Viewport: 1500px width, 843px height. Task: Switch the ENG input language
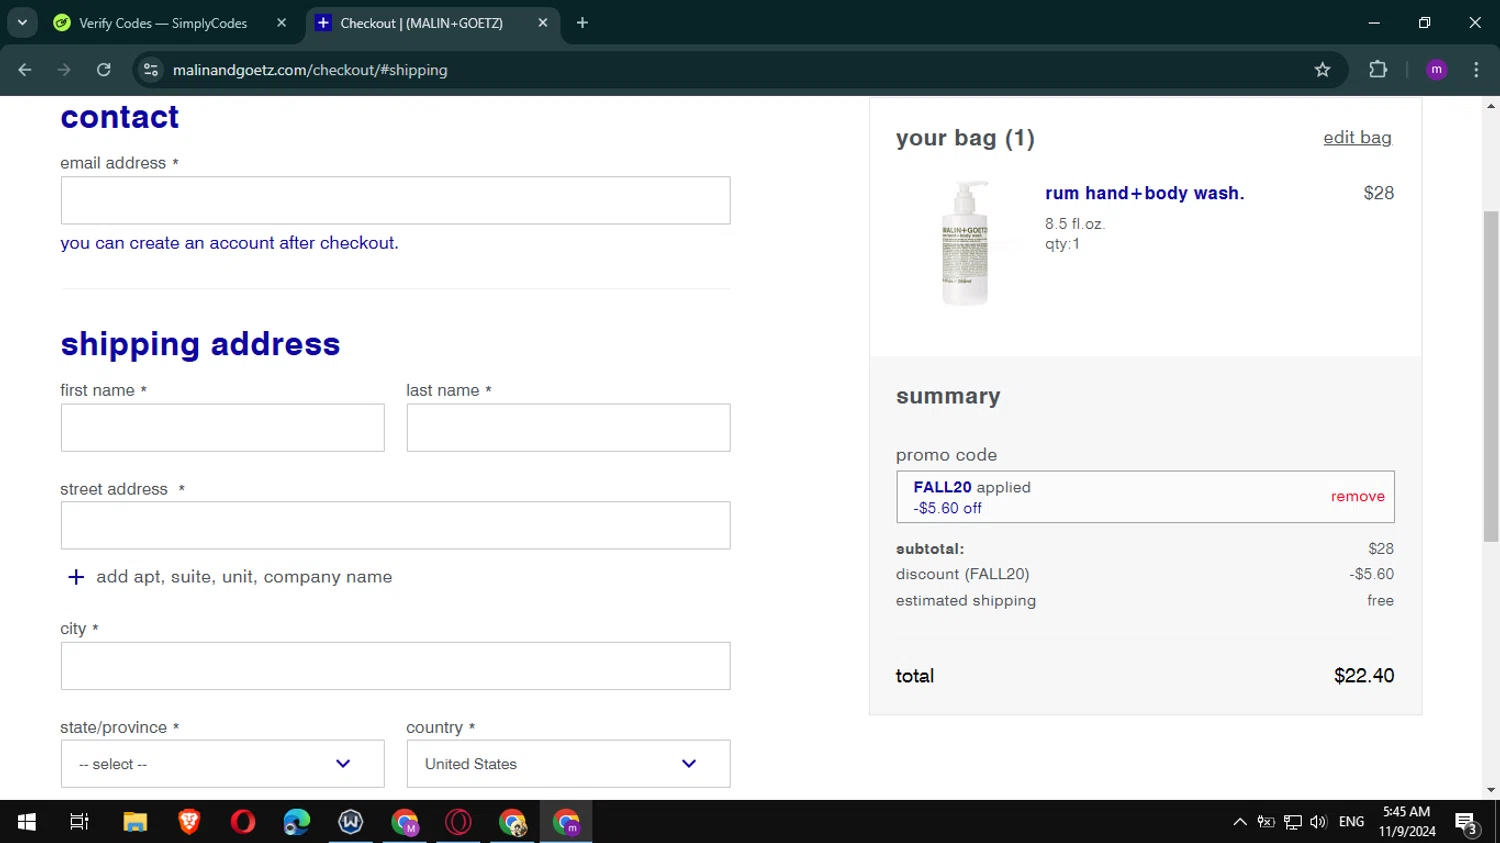[1352, 822]
